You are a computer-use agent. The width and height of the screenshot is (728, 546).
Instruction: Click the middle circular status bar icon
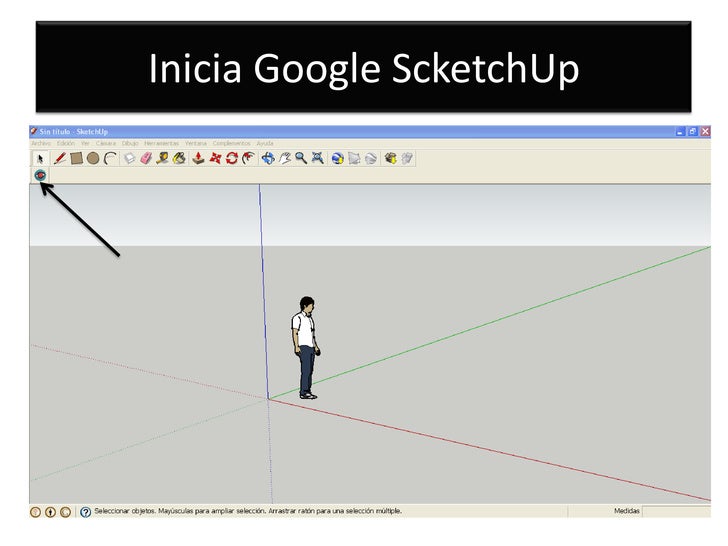[x=50, y=512]
